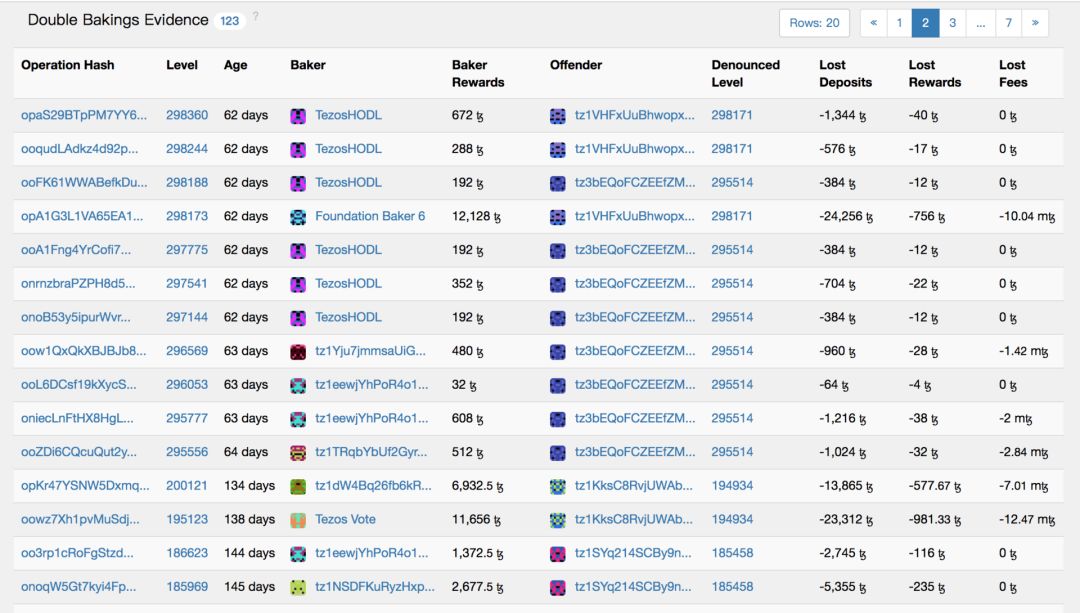1080x613 pixels.
Task: Click offender avatar in opA1G3L1VA65EA1 row
Action: (558, 217)
